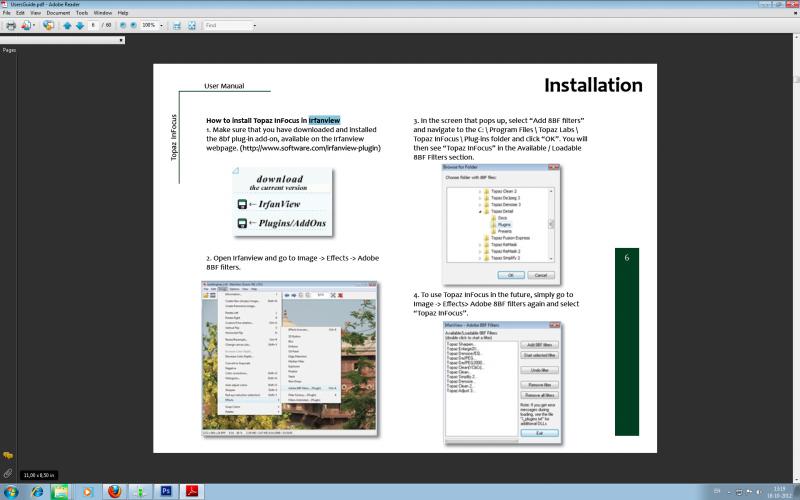
Task: Click the zoom in button
Action: click(x=133, y=25)
